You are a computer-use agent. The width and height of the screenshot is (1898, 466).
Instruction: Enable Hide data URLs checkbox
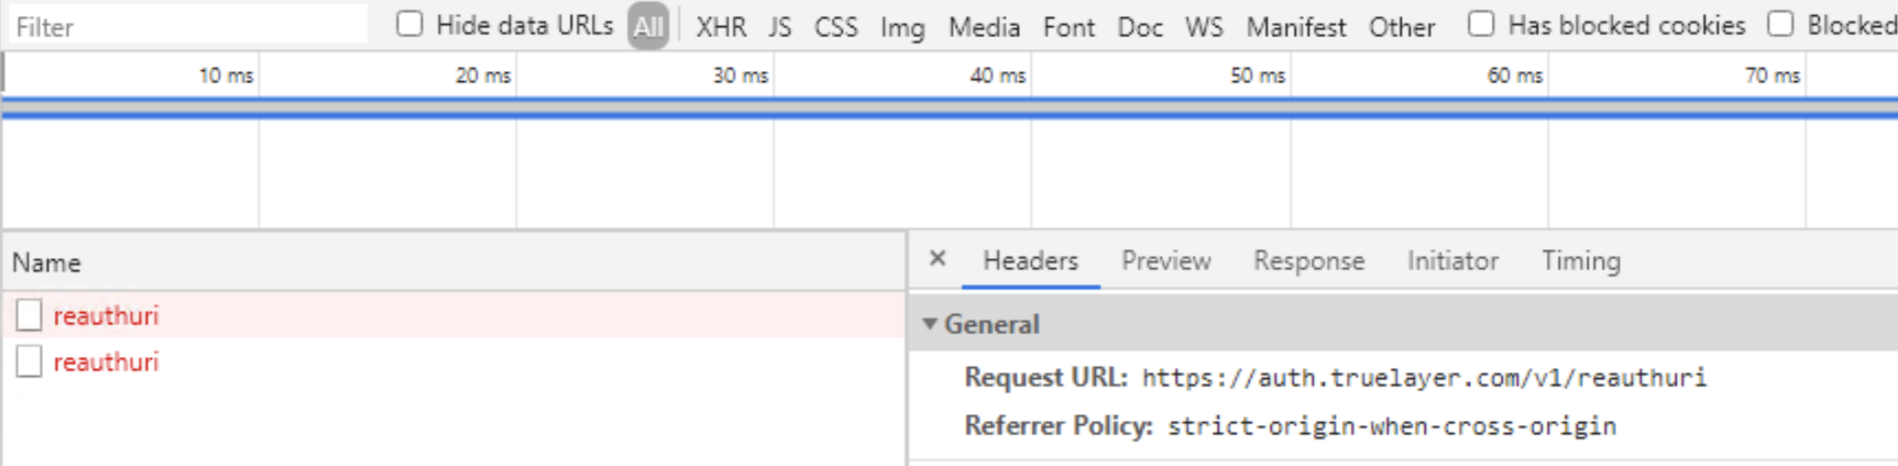coord(409,24)
